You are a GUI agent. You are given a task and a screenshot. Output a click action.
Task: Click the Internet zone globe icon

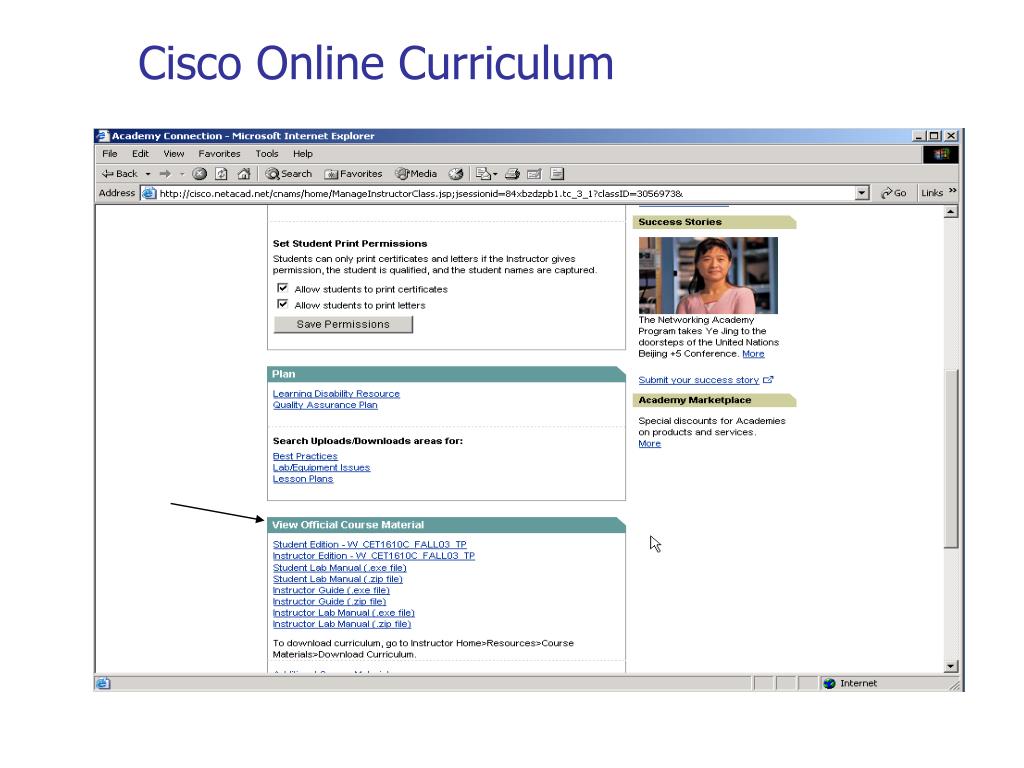coord(829,683)
